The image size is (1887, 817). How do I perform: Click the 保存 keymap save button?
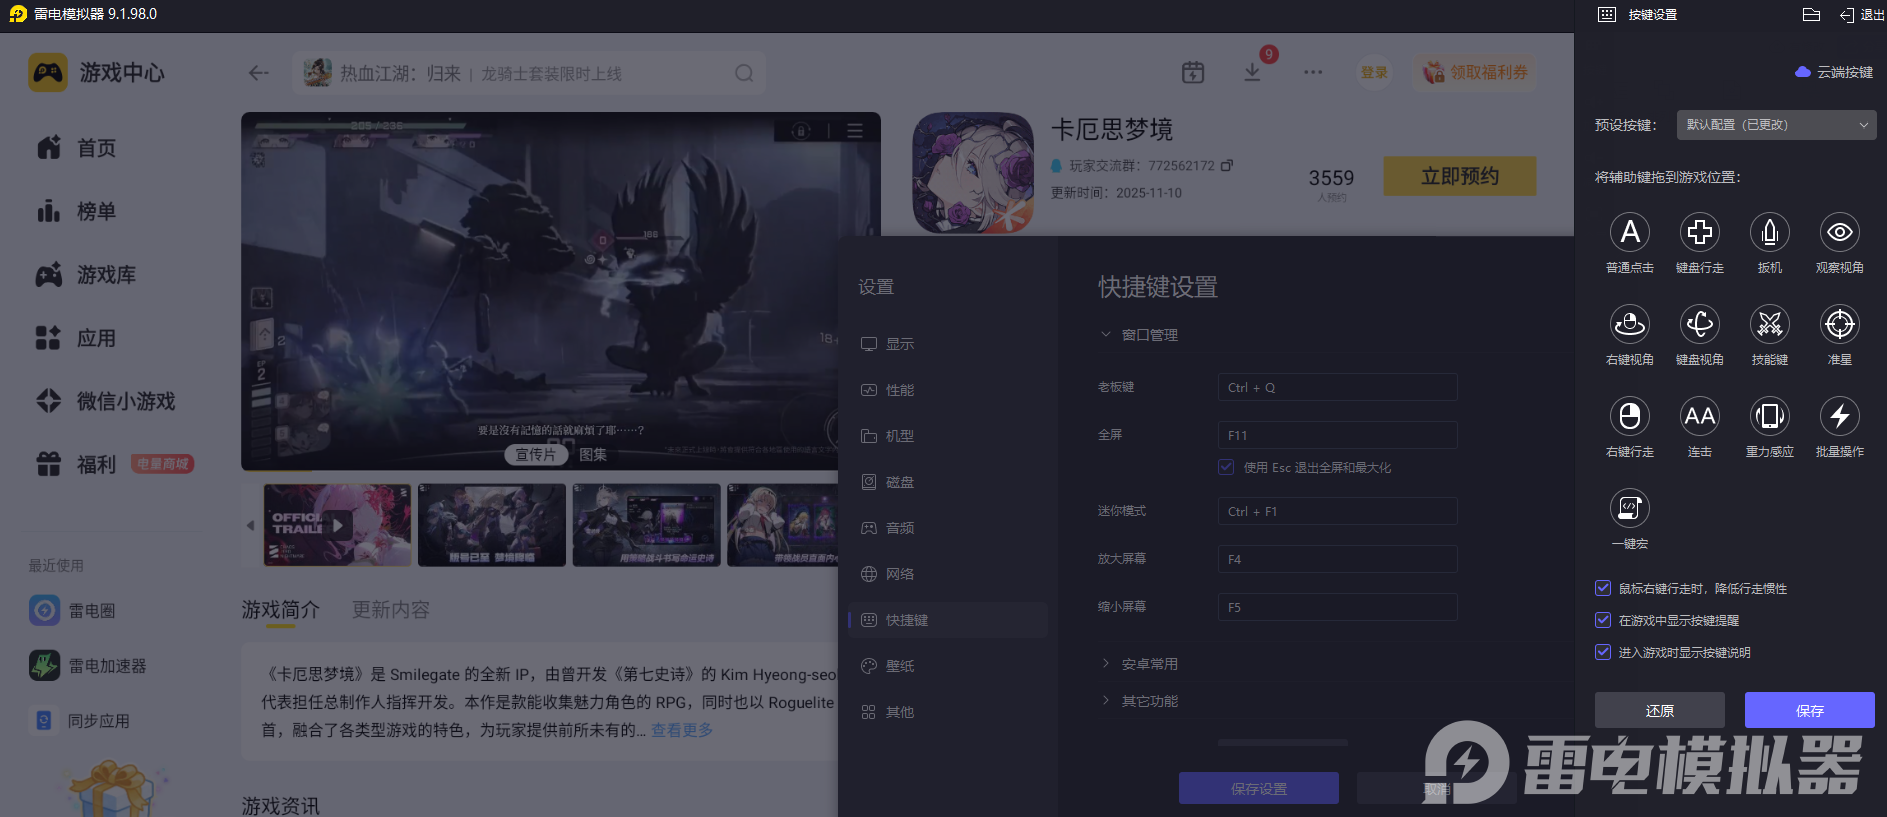tap(1810, 710)
